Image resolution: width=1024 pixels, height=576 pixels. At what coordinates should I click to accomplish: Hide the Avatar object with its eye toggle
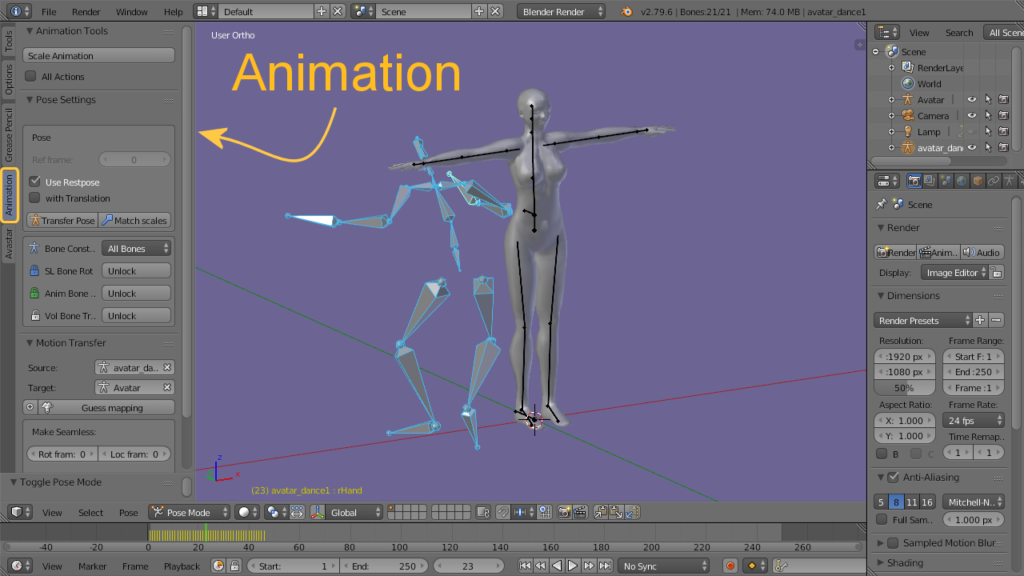(x=972, y=99)
